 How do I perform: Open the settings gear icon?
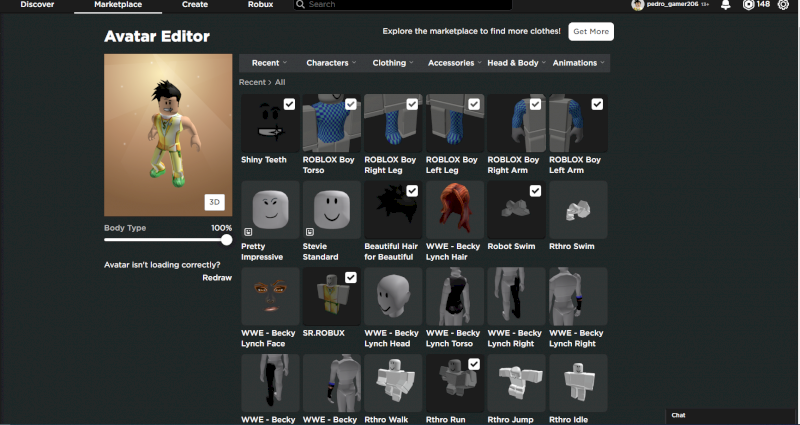pos(782,5)
